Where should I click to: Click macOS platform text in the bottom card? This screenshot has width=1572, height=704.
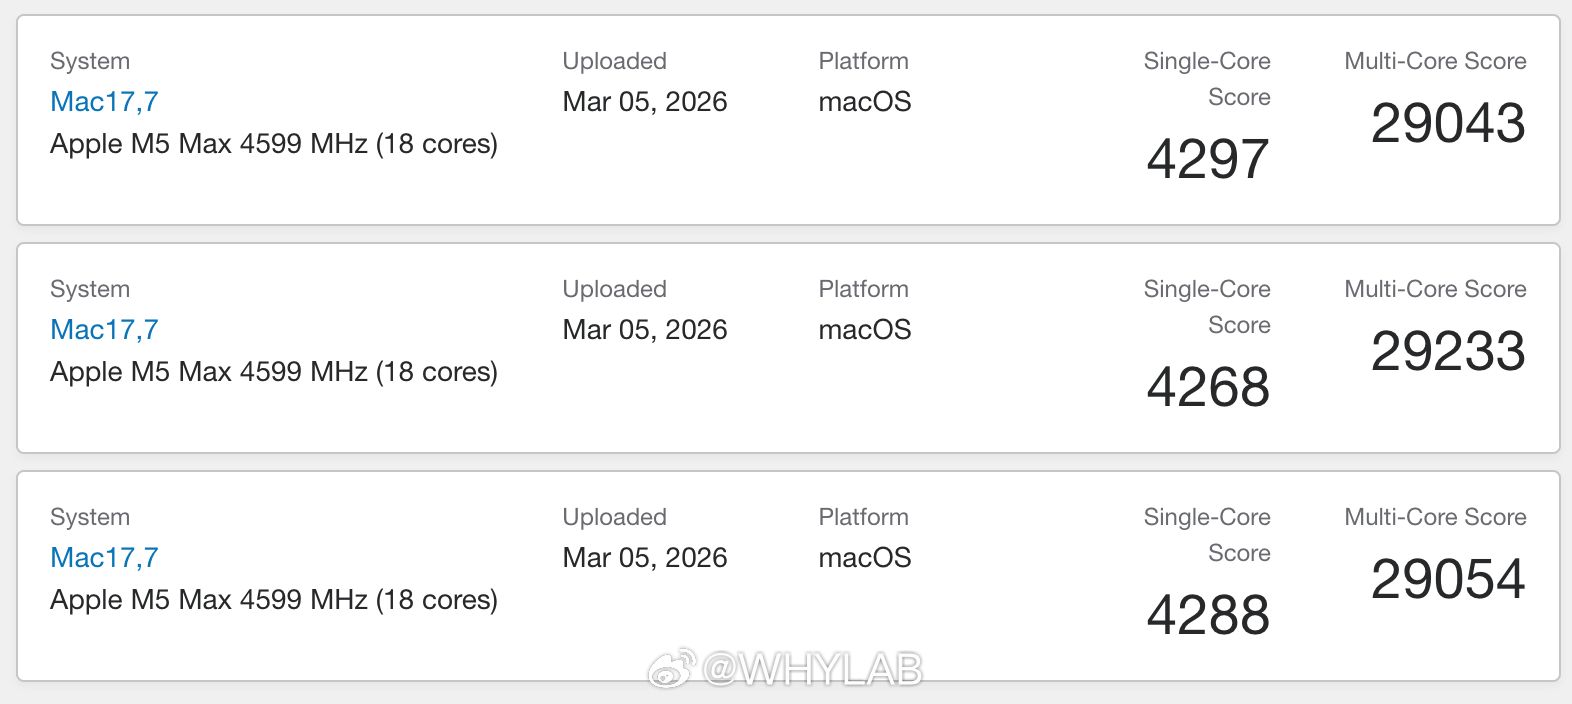[x=865, y=558]
